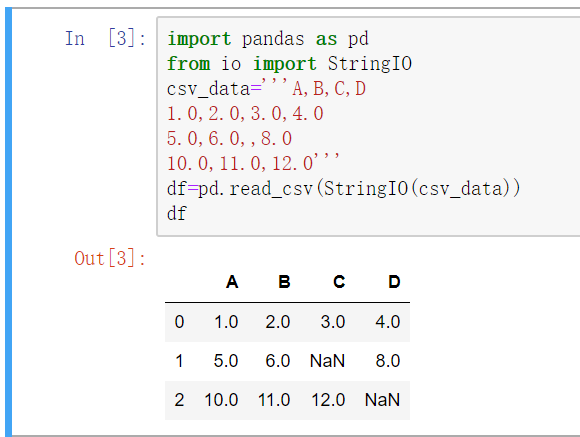
Task: Select column header A in output table
Action: click(232, 282)
